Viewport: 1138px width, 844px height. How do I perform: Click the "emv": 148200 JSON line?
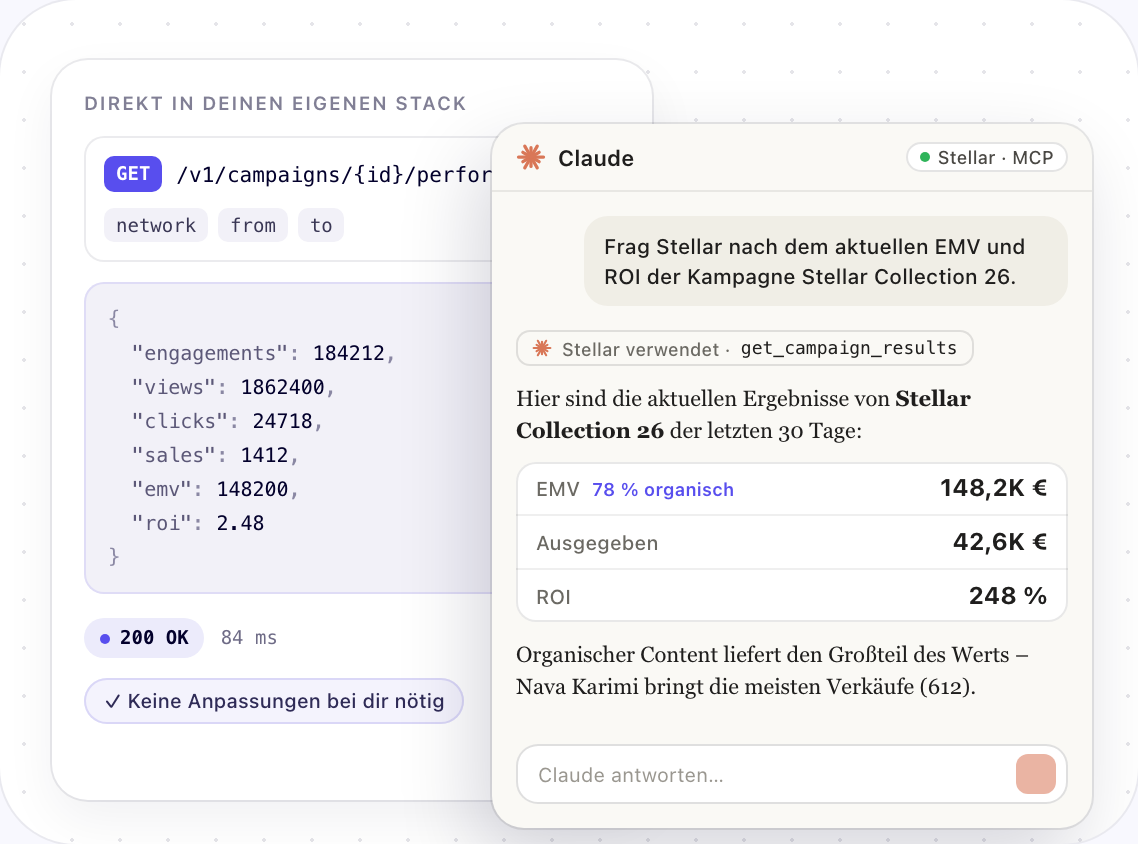pos(215,490)
